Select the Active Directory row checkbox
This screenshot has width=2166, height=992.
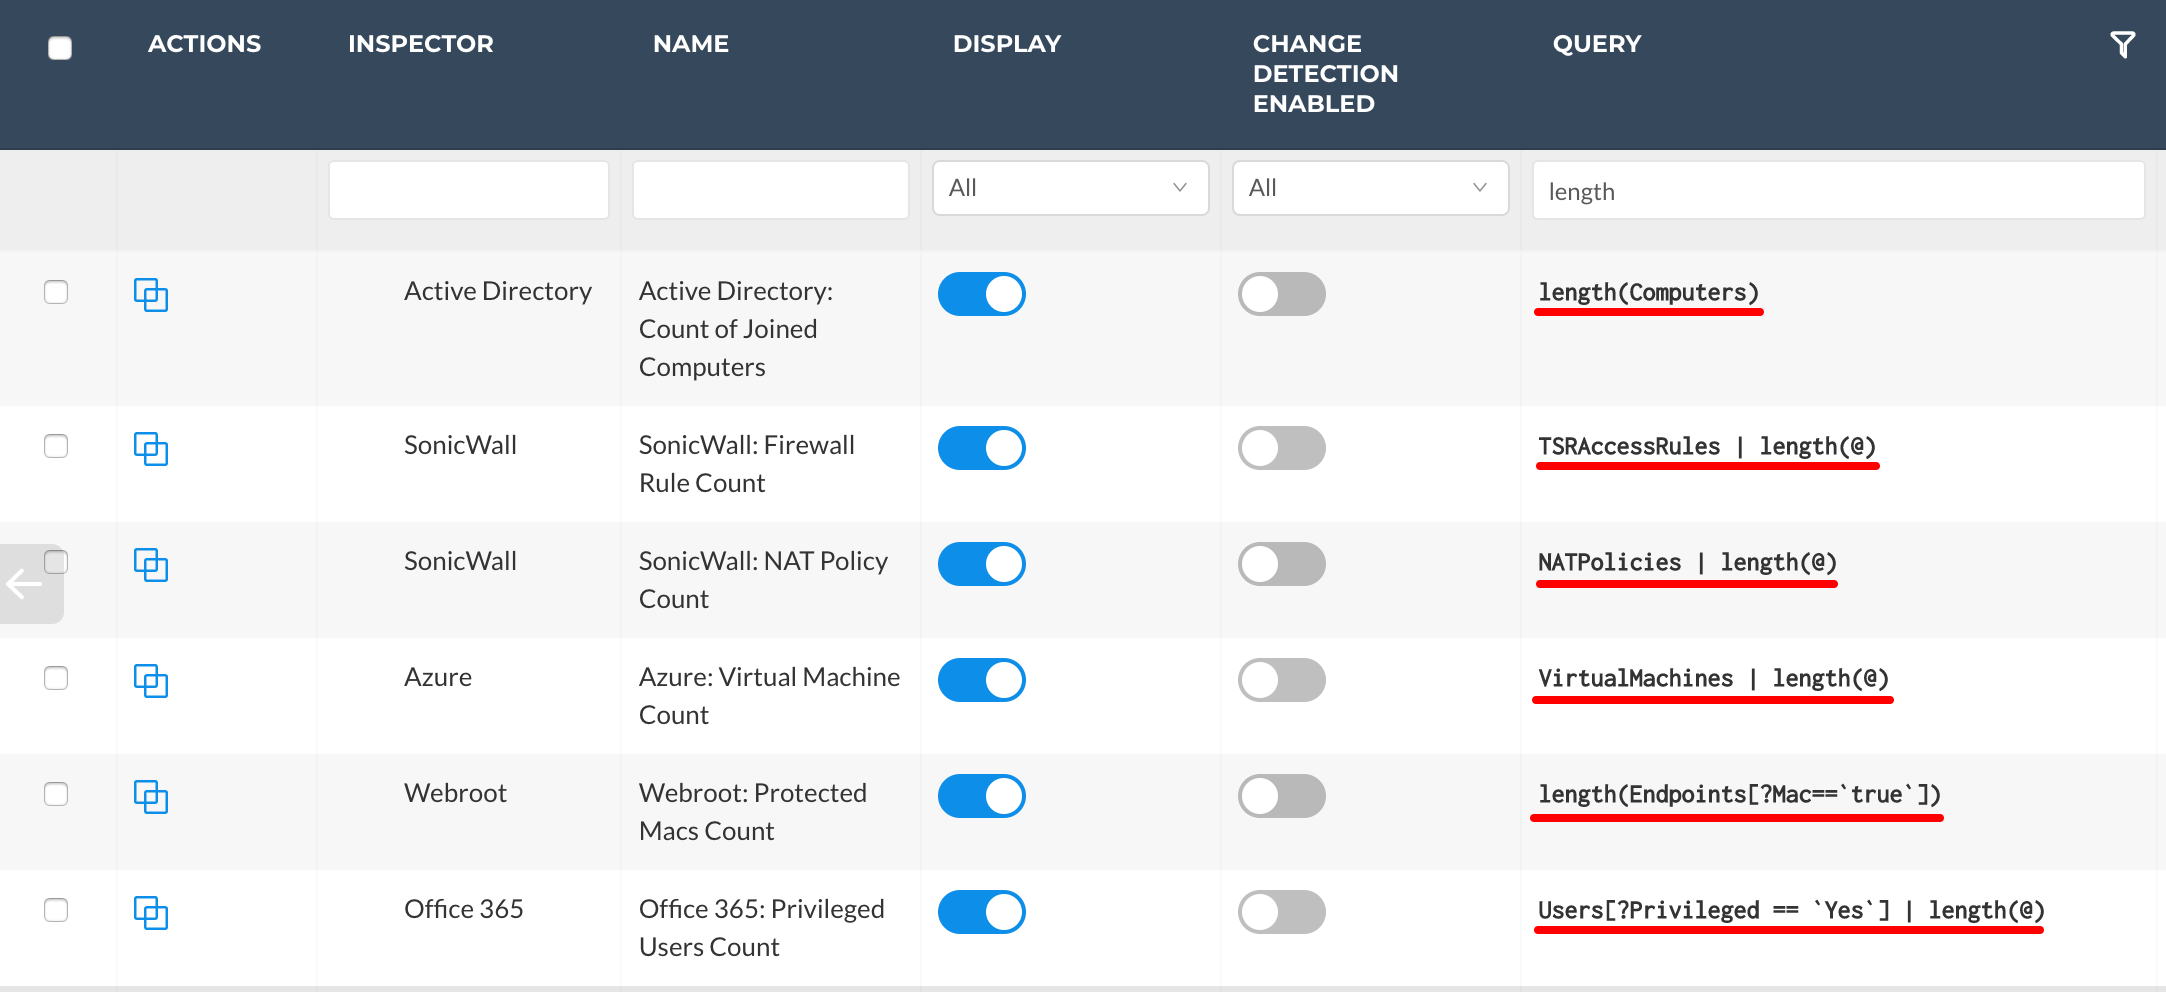pyautogui.click(x=56, y=292)
